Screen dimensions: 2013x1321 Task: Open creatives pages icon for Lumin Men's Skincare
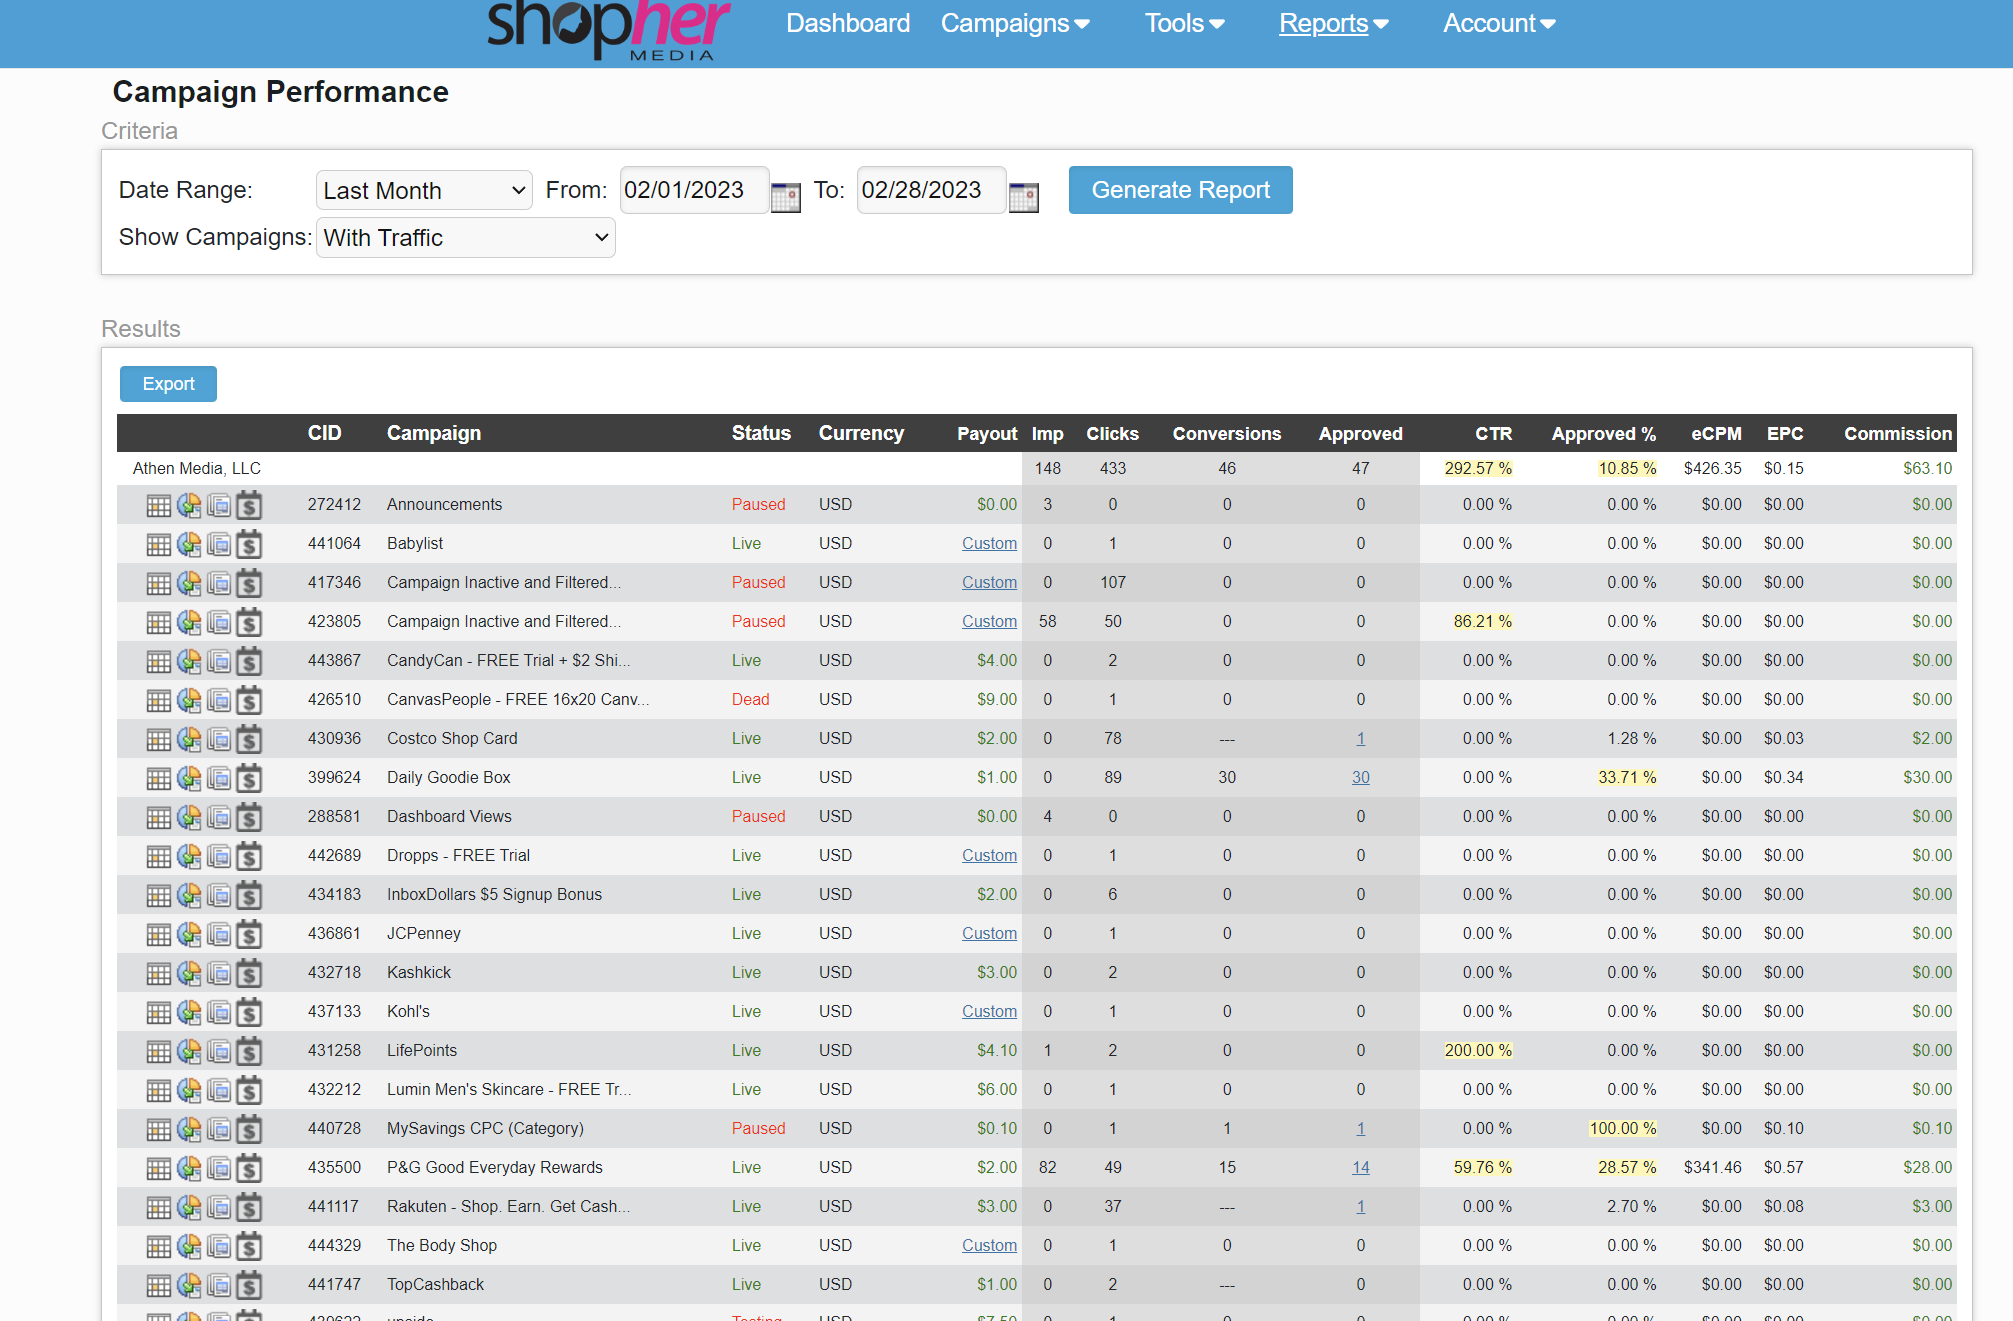click(219, 1090)
